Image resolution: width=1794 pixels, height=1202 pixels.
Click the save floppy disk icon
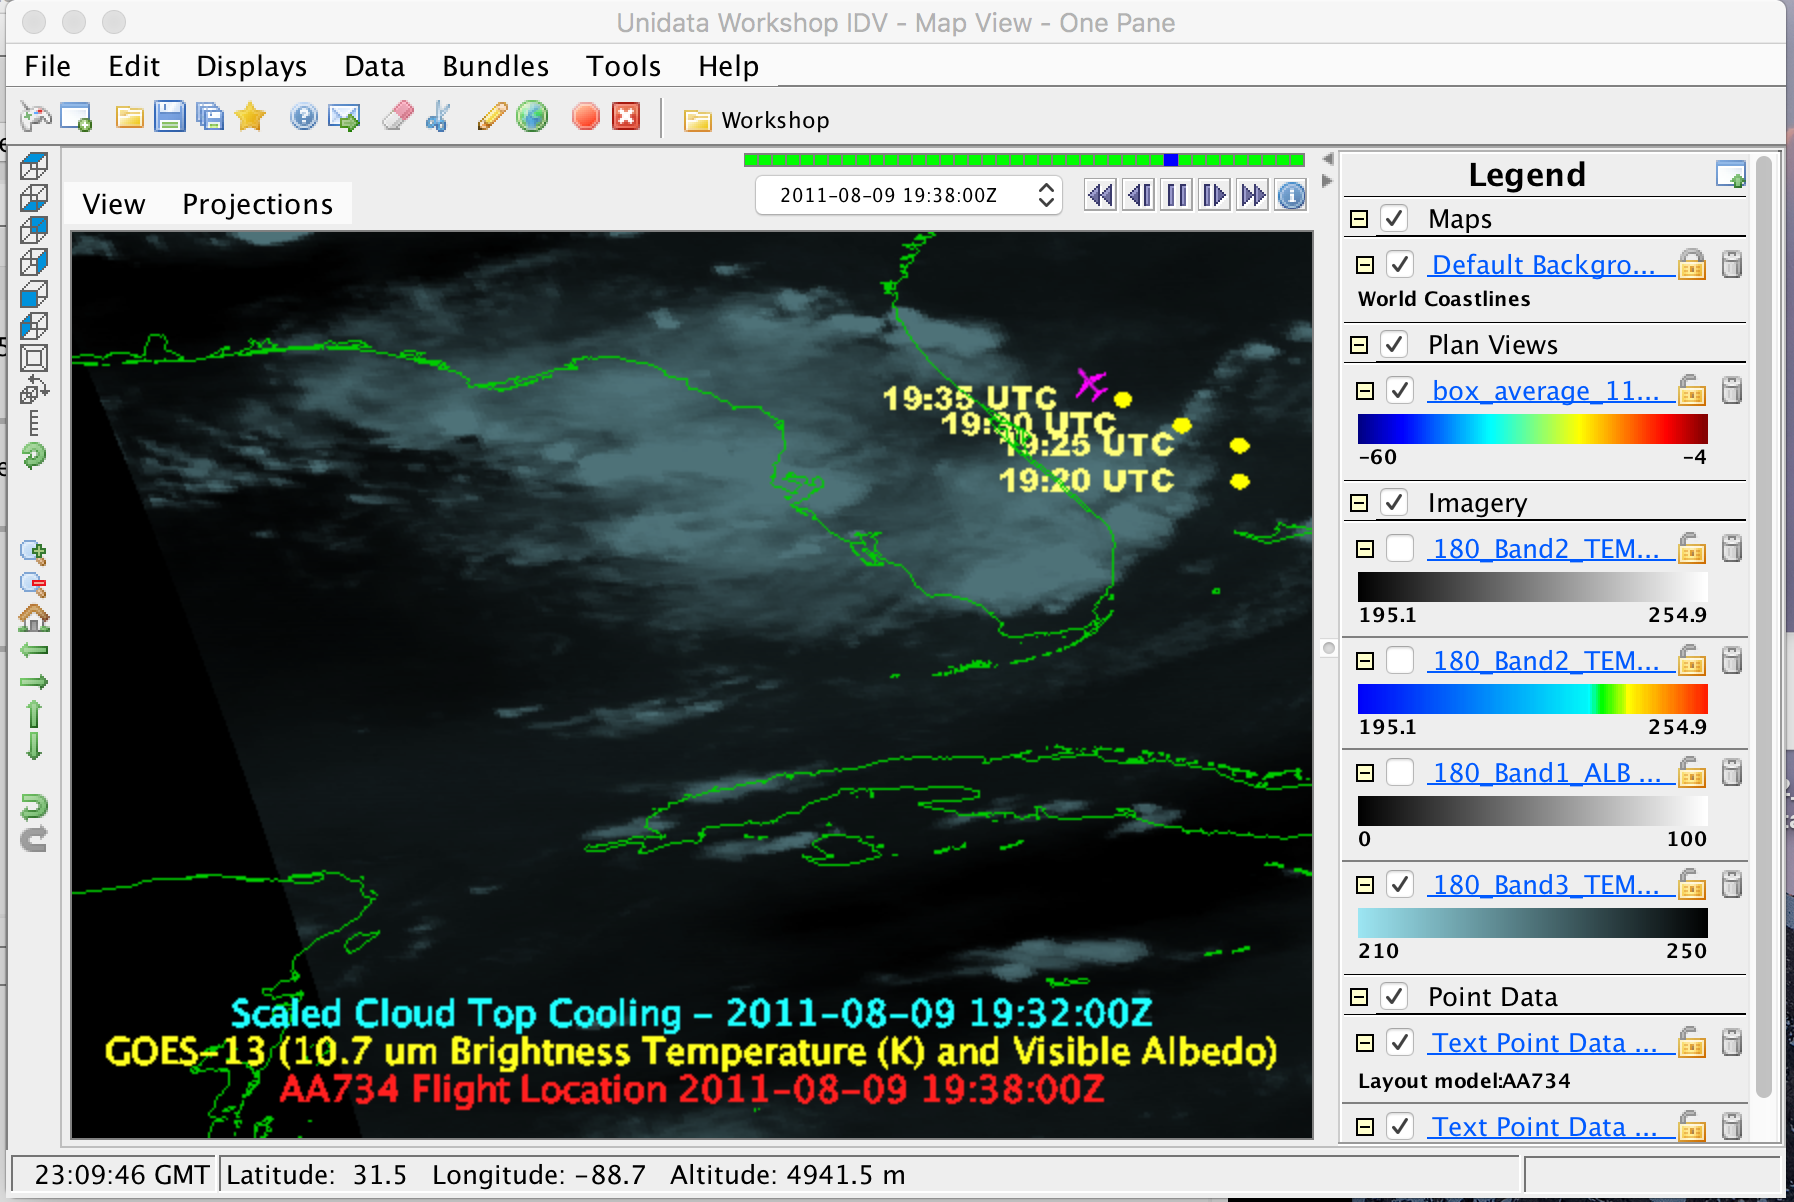point(169,117)
